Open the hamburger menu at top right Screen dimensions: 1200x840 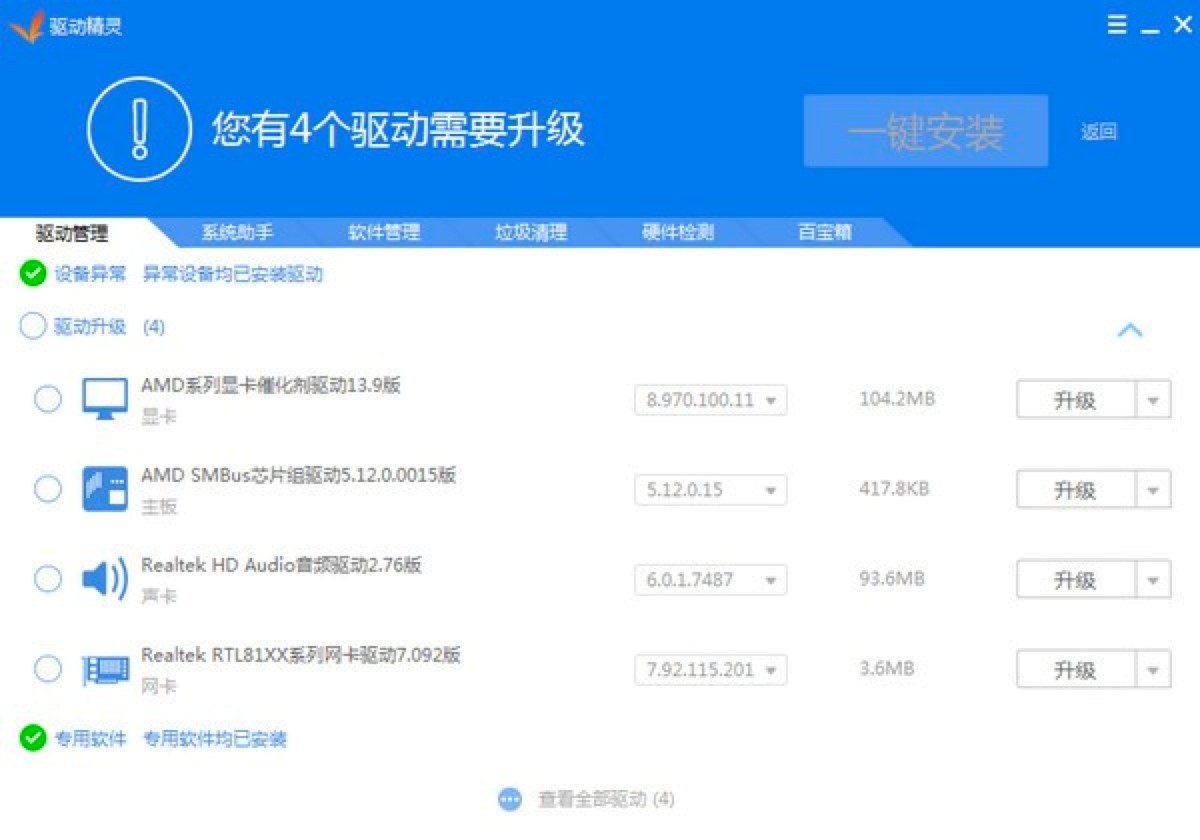[1117, 24]
